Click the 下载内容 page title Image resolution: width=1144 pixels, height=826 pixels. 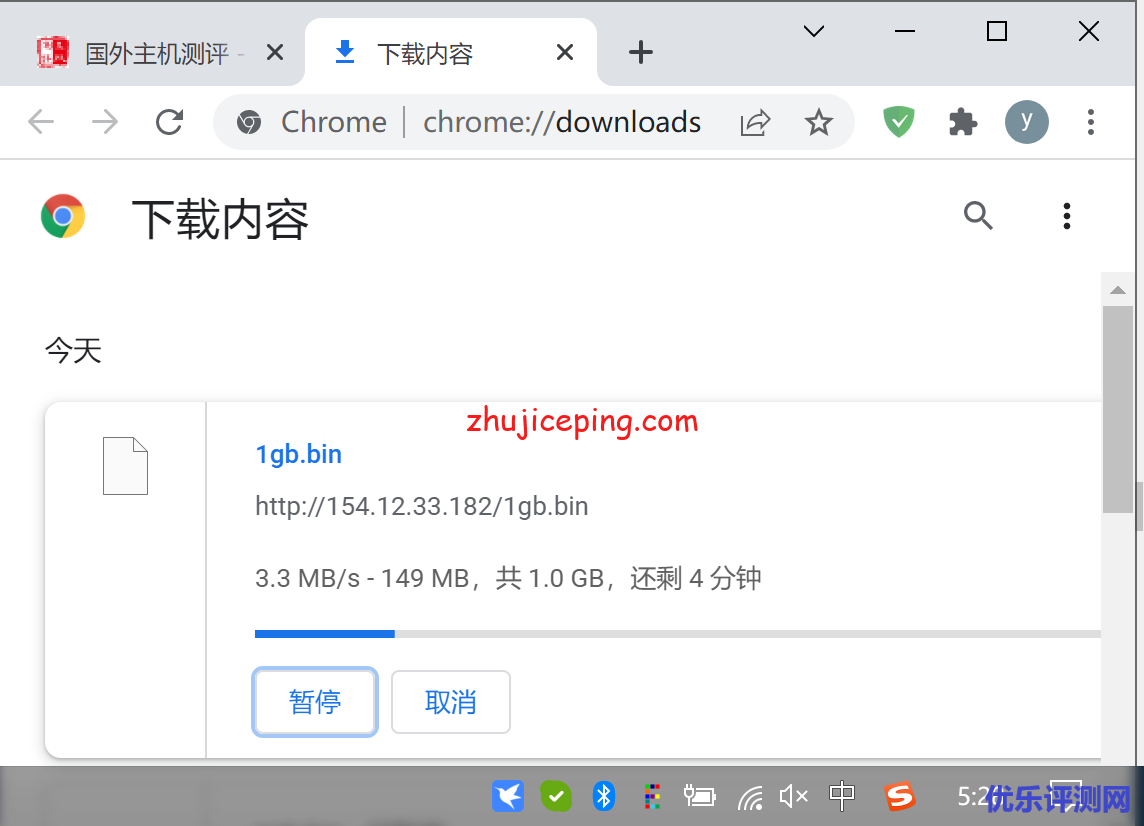tap(220, 220)
